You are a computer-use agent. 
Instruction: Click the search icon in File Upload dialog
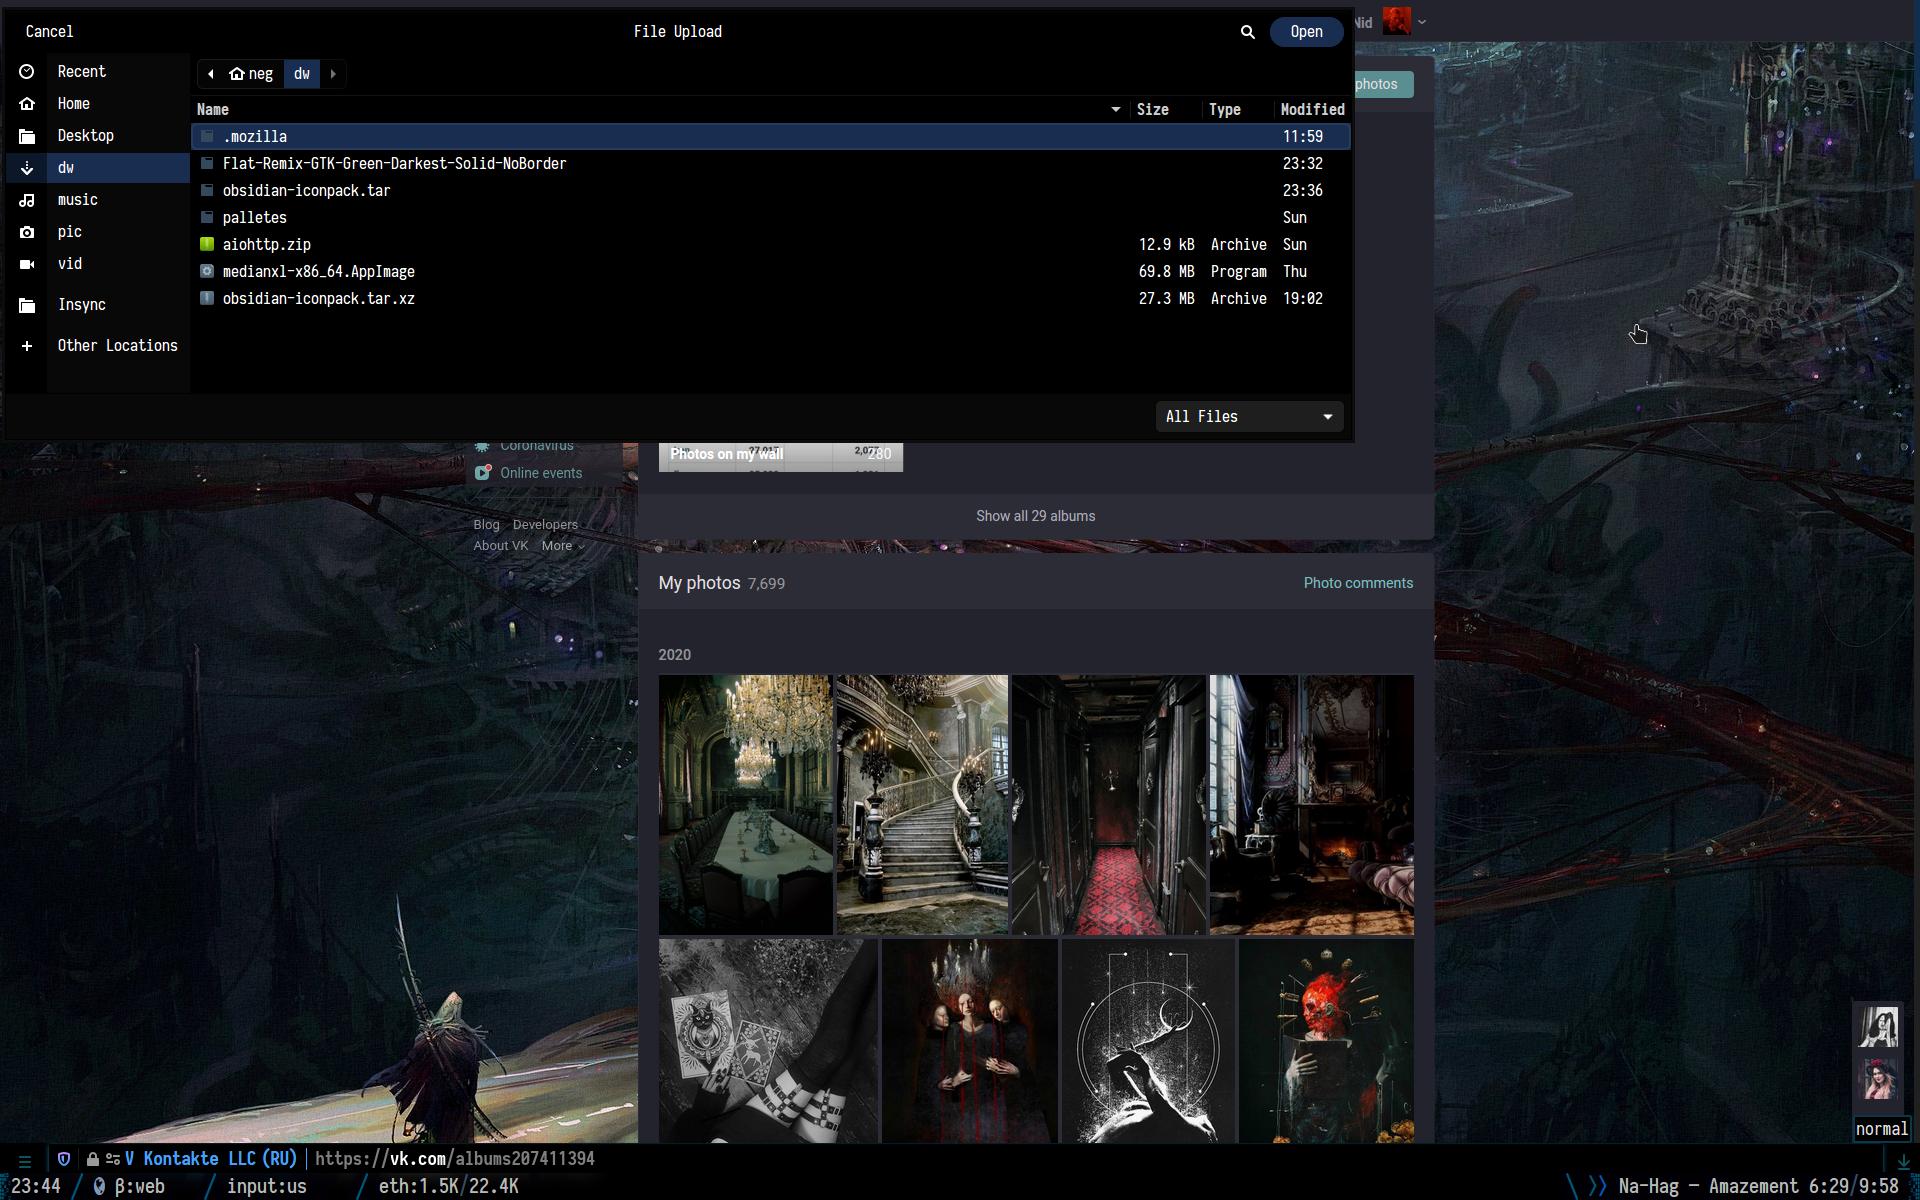[x=1247, y=32]
